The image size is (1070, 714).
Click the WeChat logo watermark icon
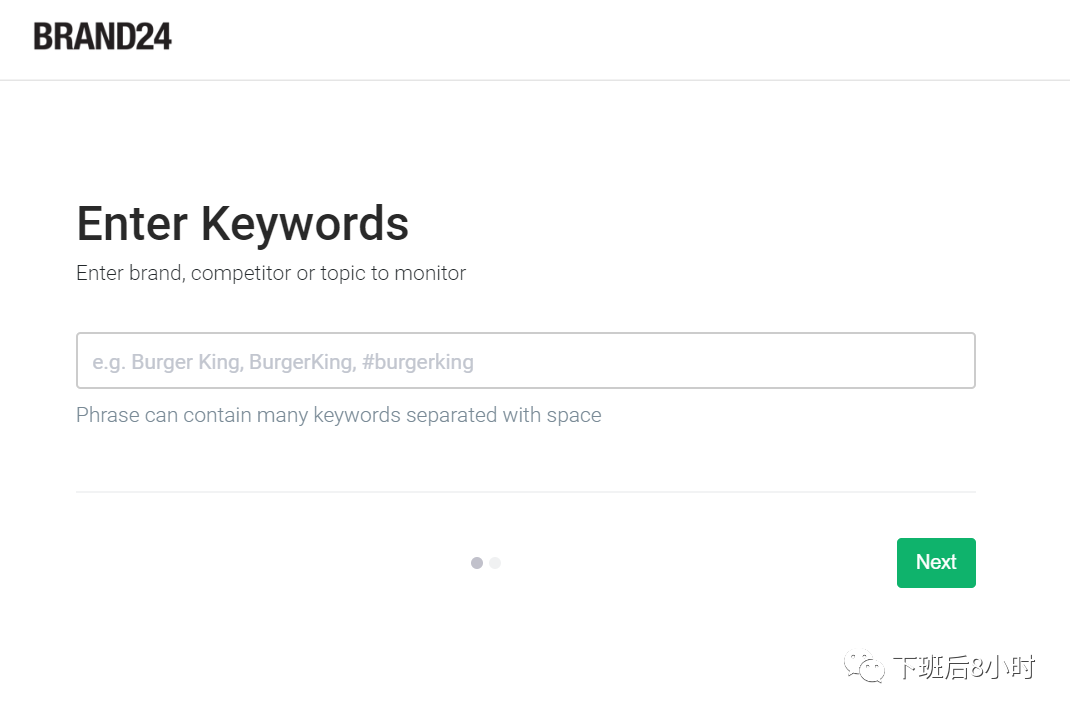pos(864,666)
